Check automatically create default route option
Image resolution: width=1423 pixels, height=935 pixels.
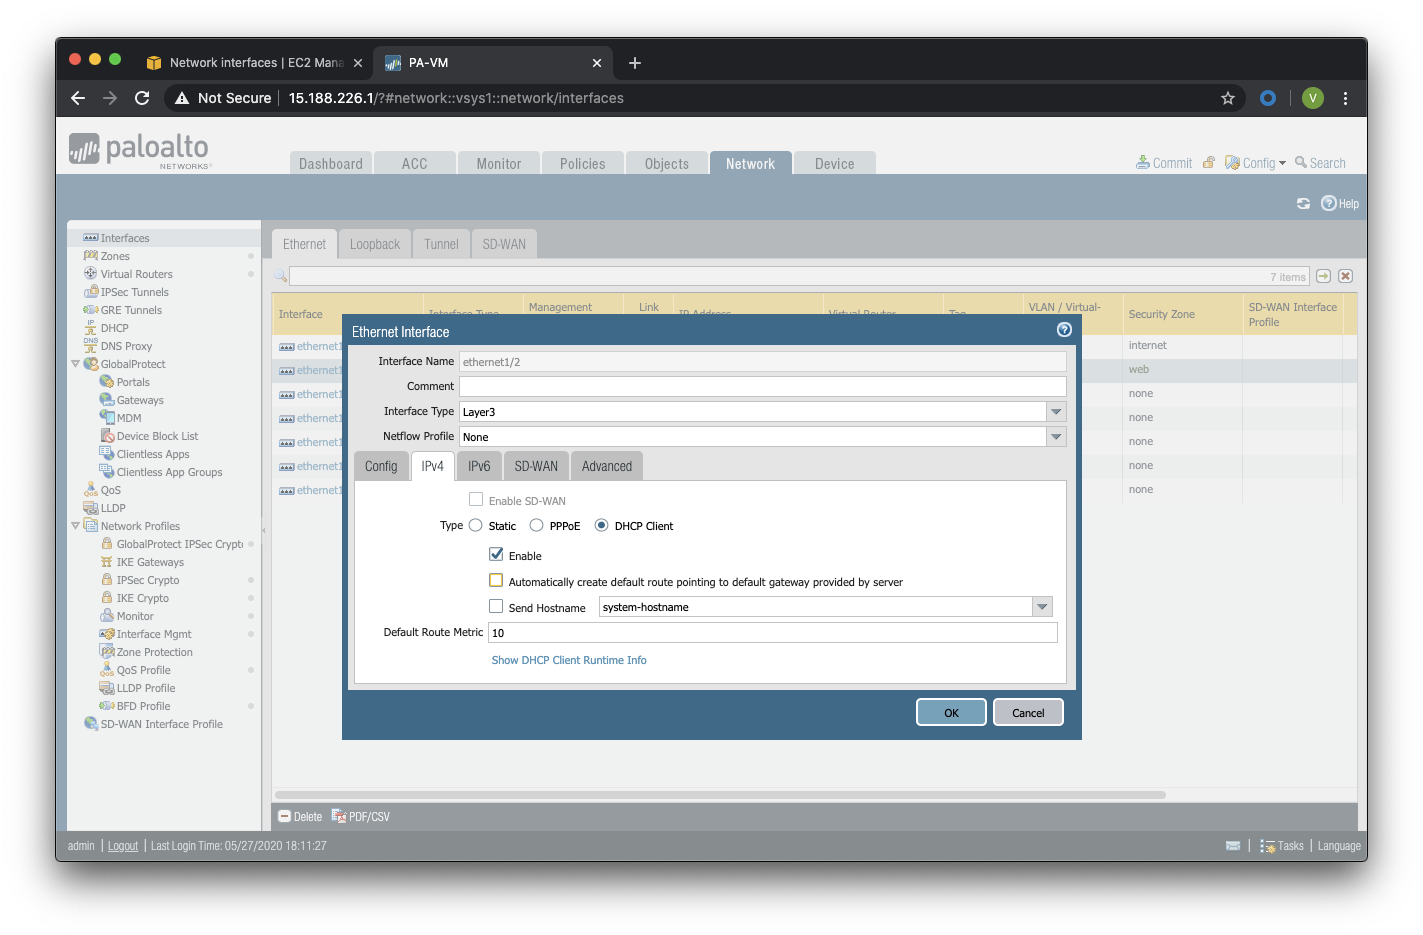[496, 580]
